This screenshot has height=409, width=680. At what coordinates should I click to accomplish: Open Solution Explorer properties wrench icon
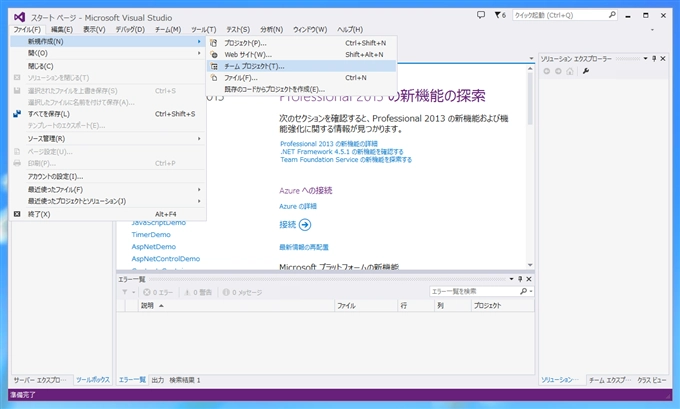[586, 71]
